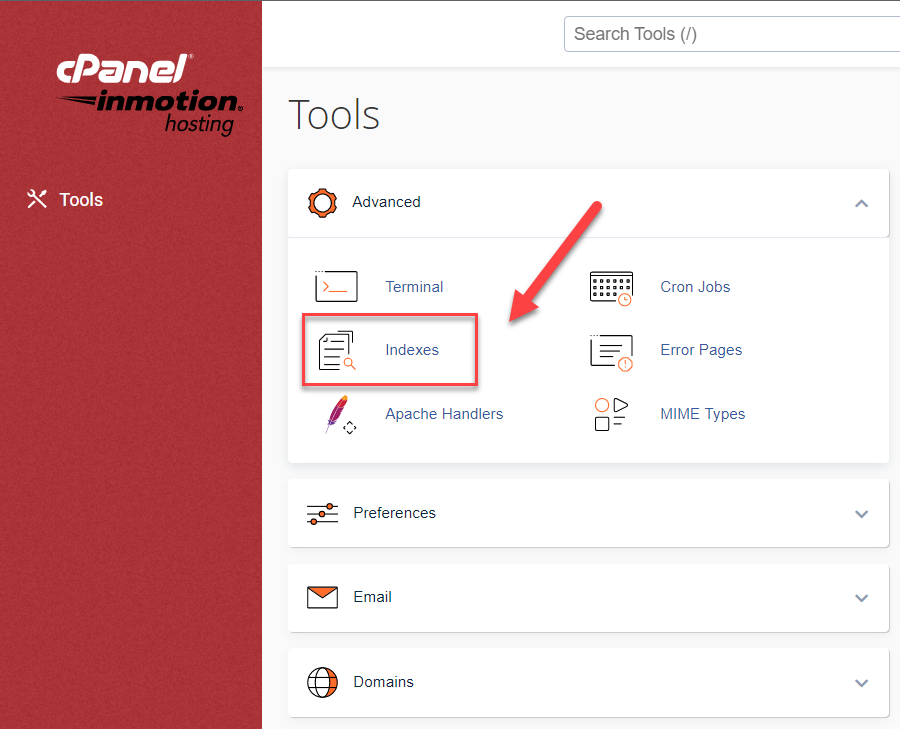Collapse the Advanced section chevron
Viewport: 900px width, 729px height.
click(x=861, y=203)
